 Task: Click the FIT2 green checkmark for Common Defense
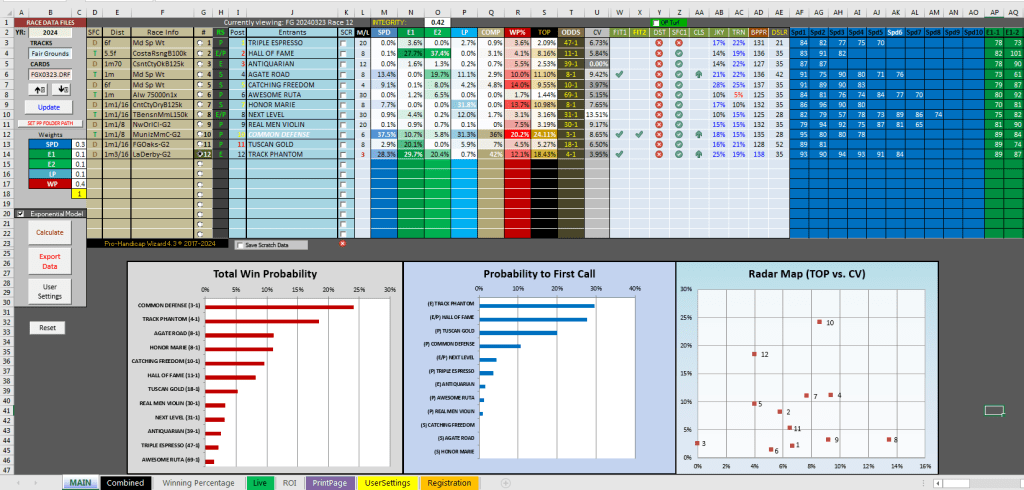[640, 134]
